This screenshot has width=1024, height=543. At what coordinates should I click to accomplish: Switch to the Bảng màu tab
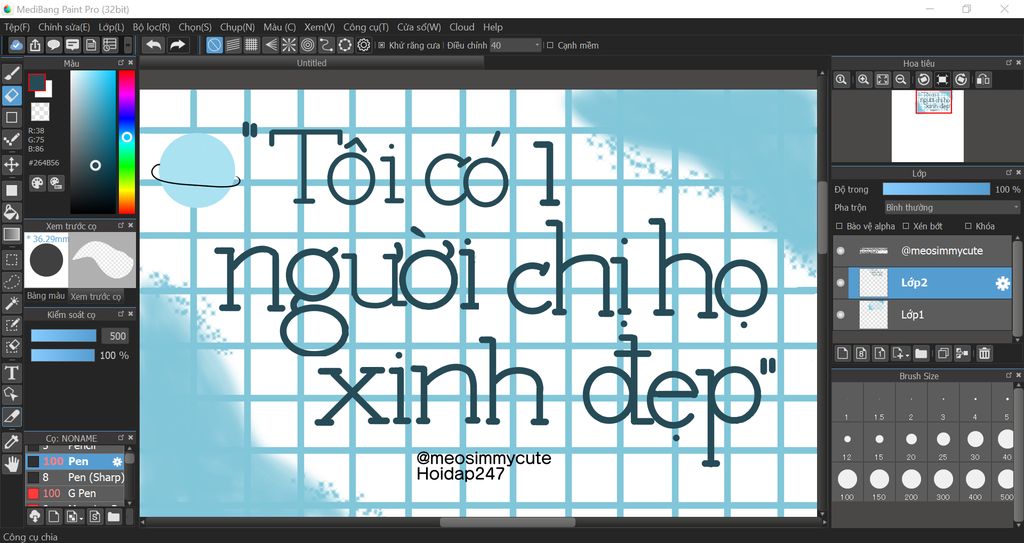click(46, 296)
